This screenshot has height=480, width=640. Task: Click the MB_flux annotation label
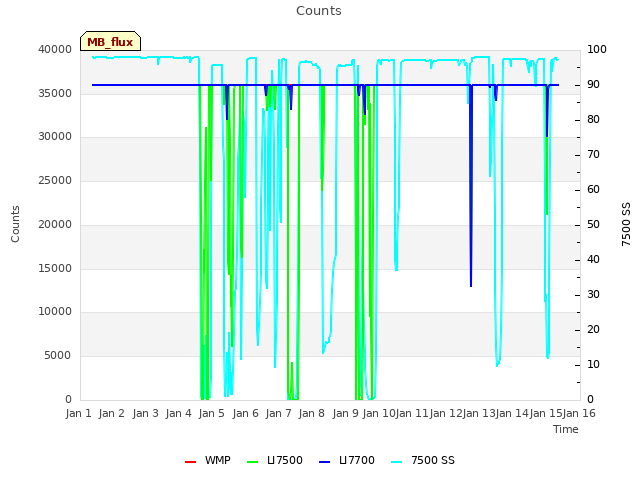110,41
